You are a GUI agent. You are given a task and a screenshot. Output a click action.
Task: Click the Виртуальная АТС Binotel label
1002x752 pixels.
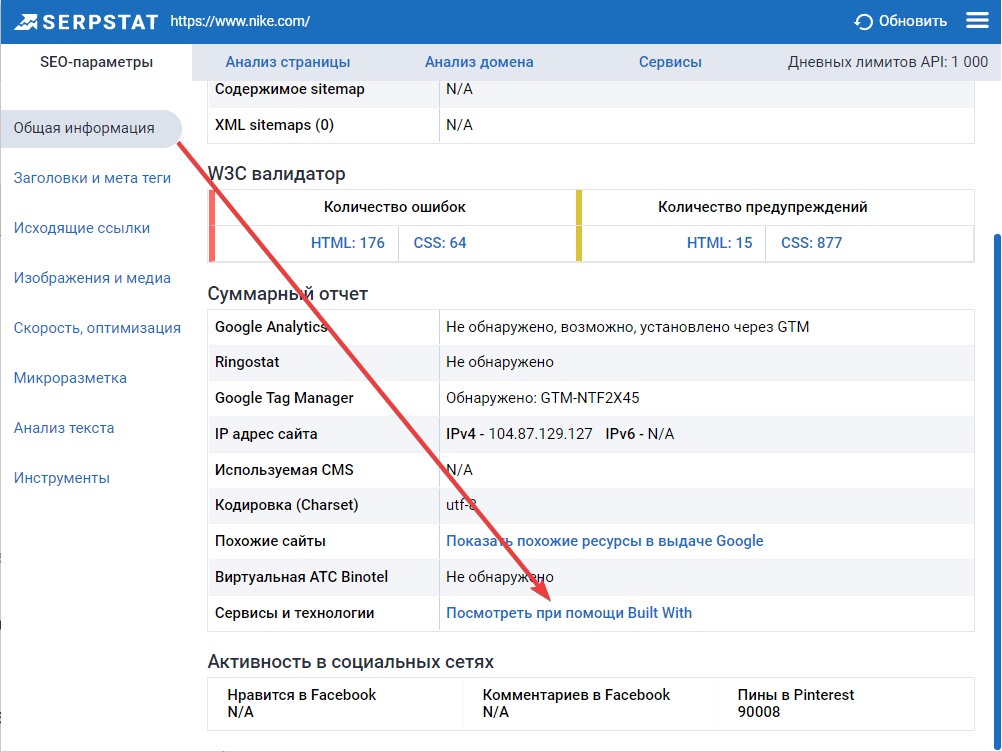(301, 577)
